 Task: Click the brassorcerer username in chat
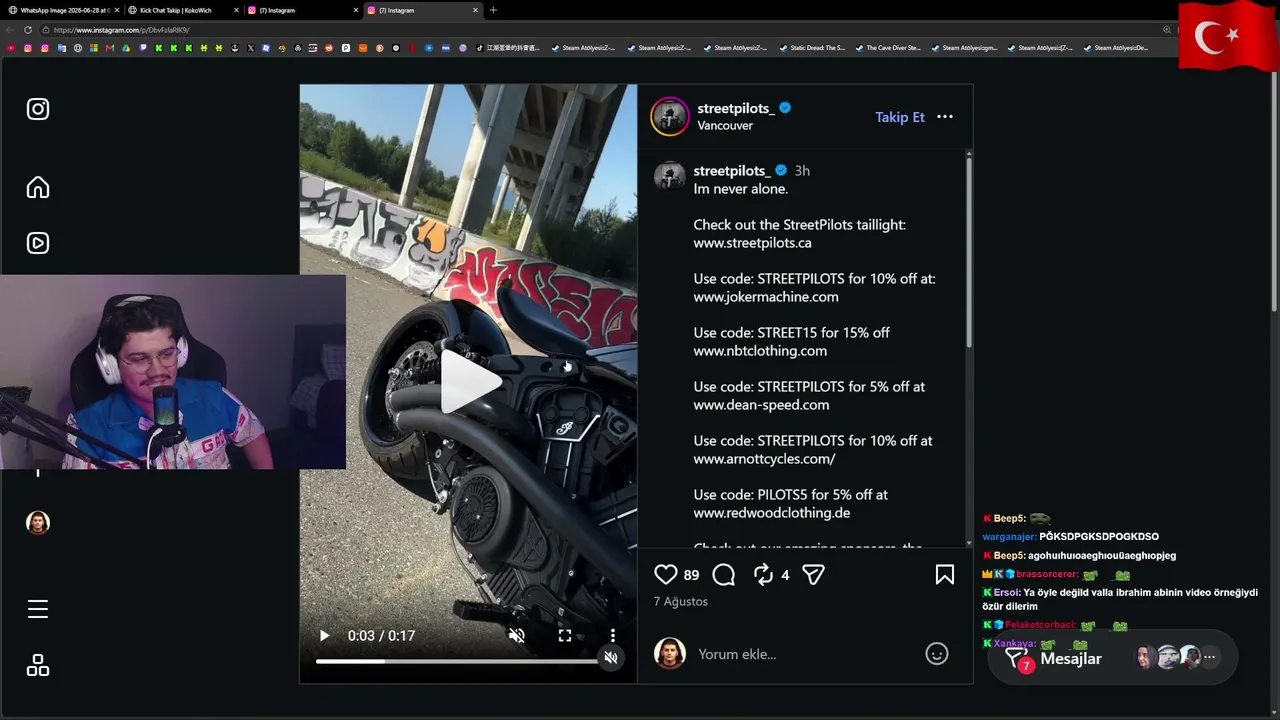[1047, 575]
